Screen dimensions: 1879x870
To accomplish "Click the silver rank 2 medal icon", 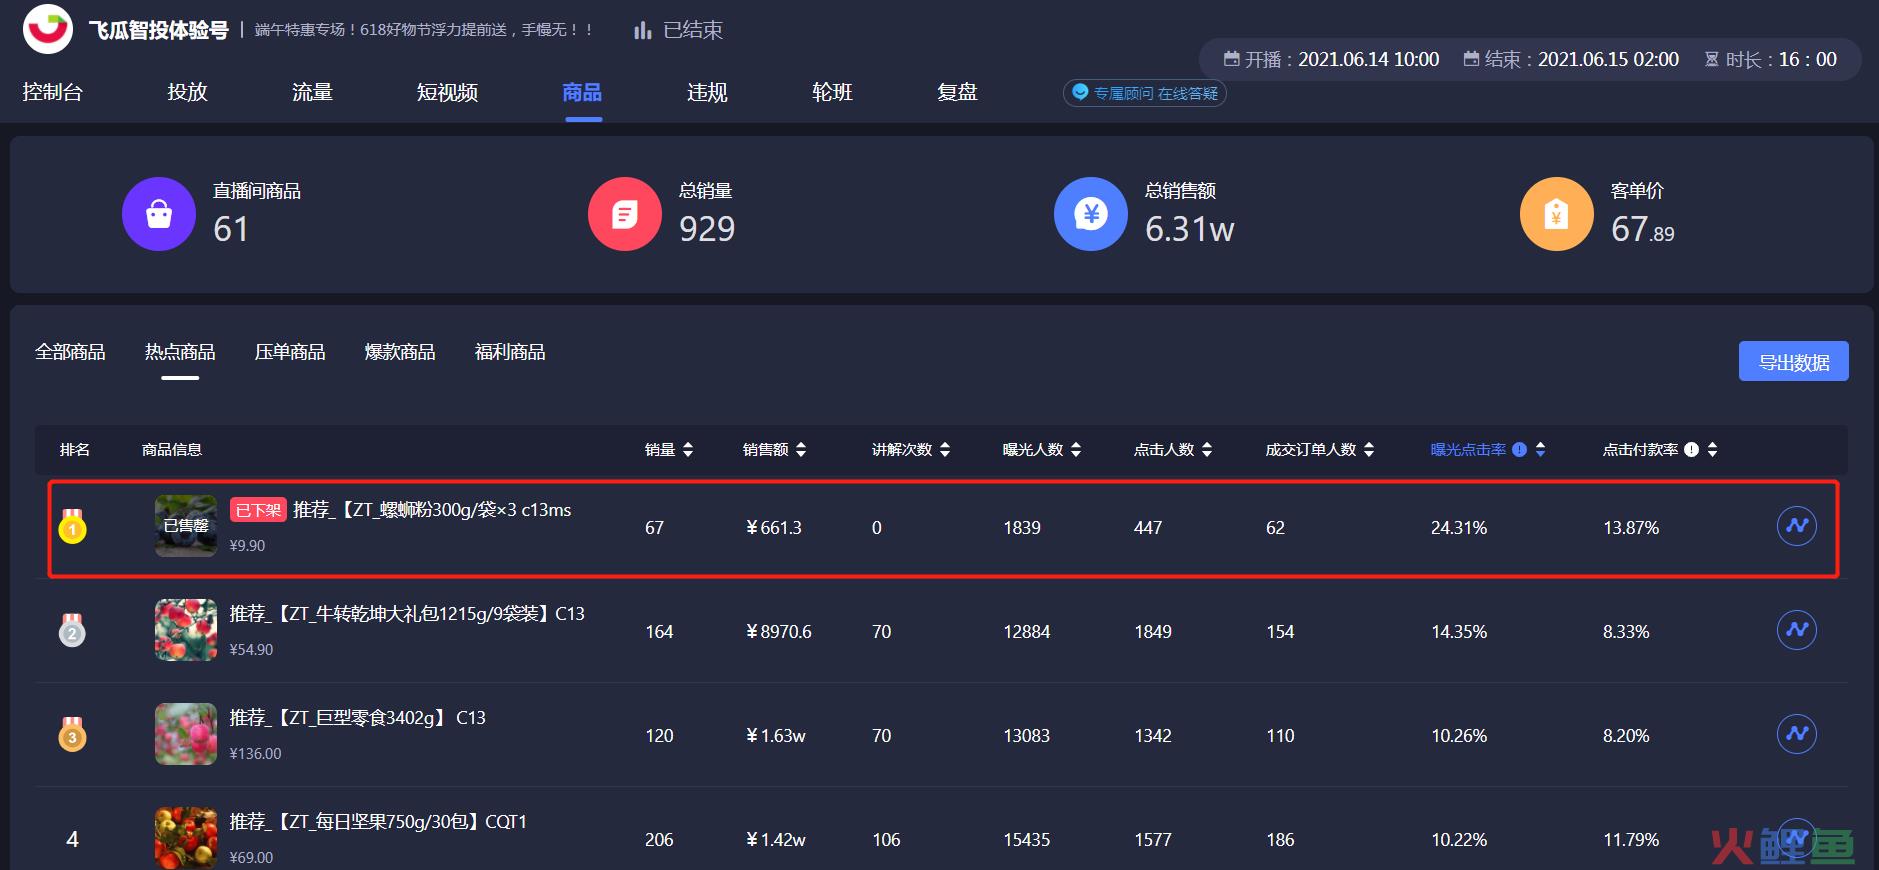I will click(72, 630).
